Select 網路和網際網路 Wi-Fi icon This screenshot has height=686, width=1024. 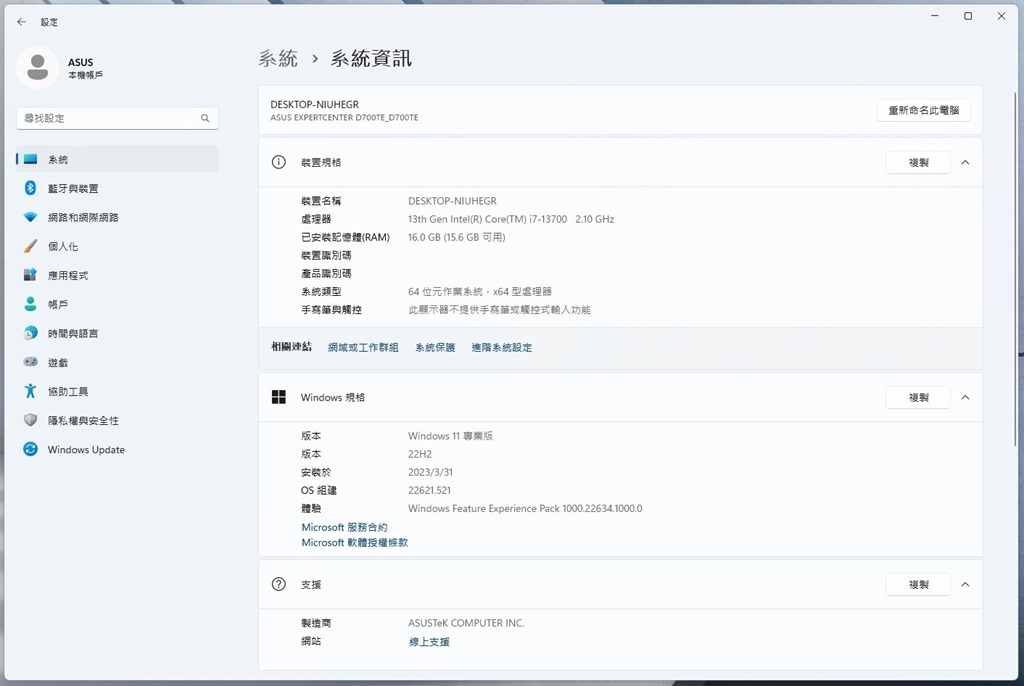[x=31, y=217]
